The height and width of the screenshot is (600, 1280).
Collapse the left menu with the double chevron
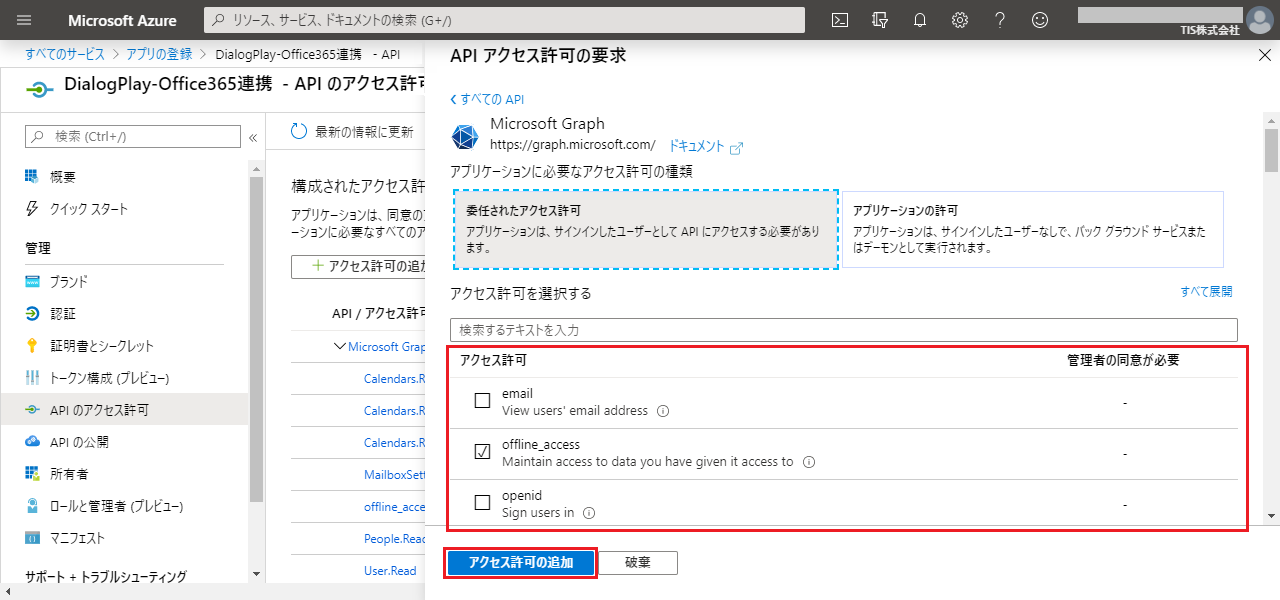tap(253, 137)
